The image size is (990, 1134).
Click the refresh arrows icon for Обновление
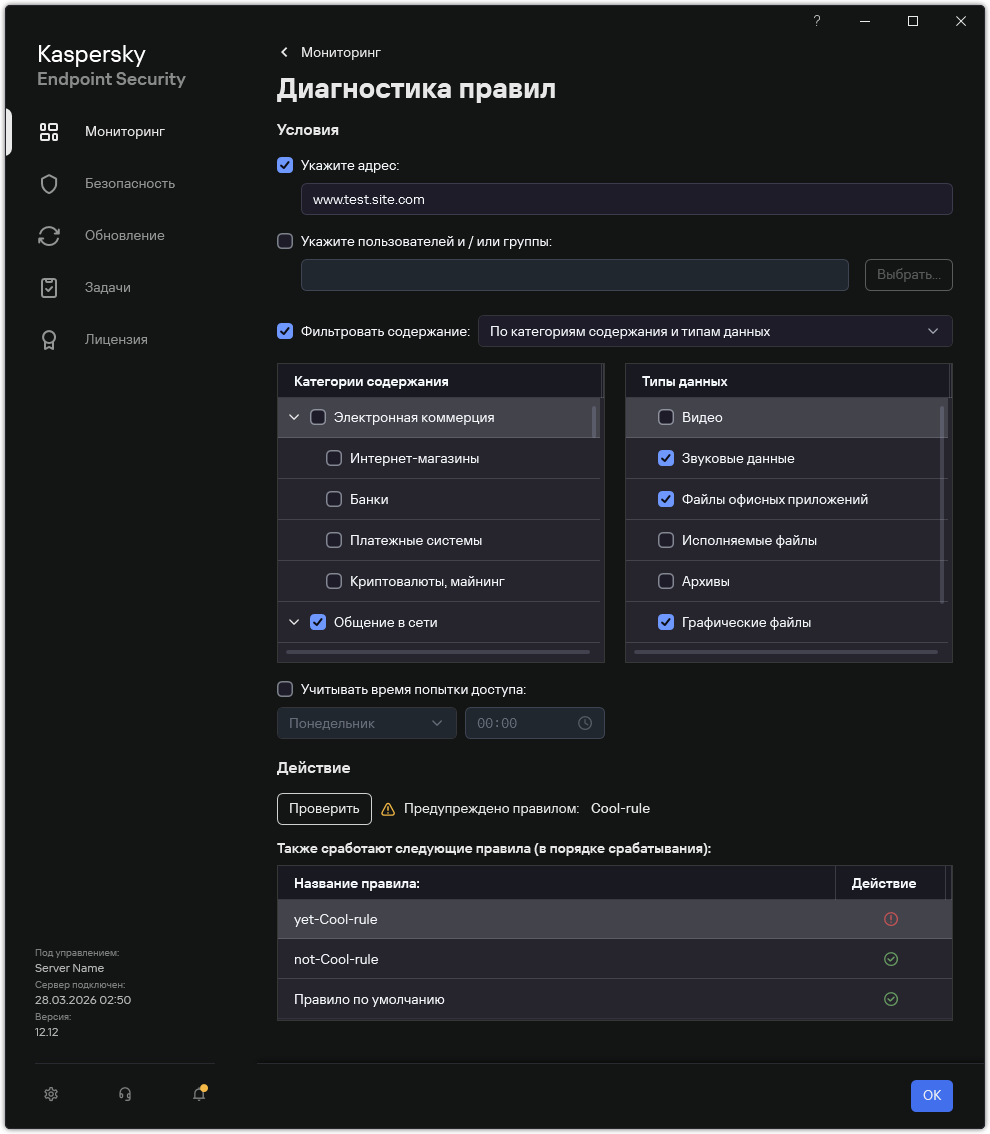tap(49, 236)
